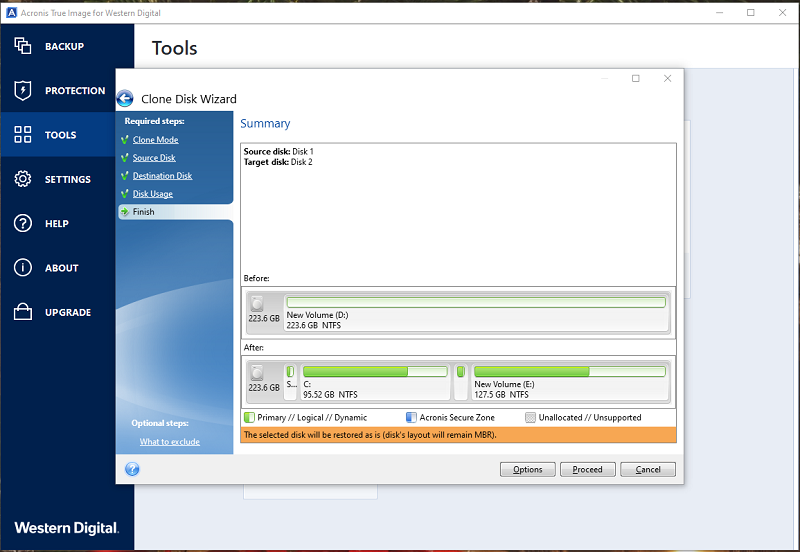Click the Source disk: Disk 1 text
Screen dimensions: 800x552
[x=279, y=152]
